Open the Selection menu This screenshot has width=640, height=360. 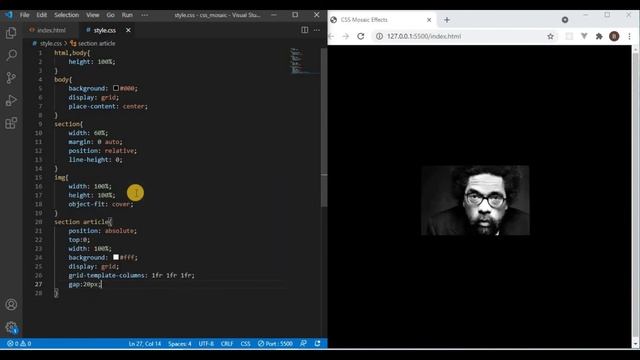click(x=67, y=15)
